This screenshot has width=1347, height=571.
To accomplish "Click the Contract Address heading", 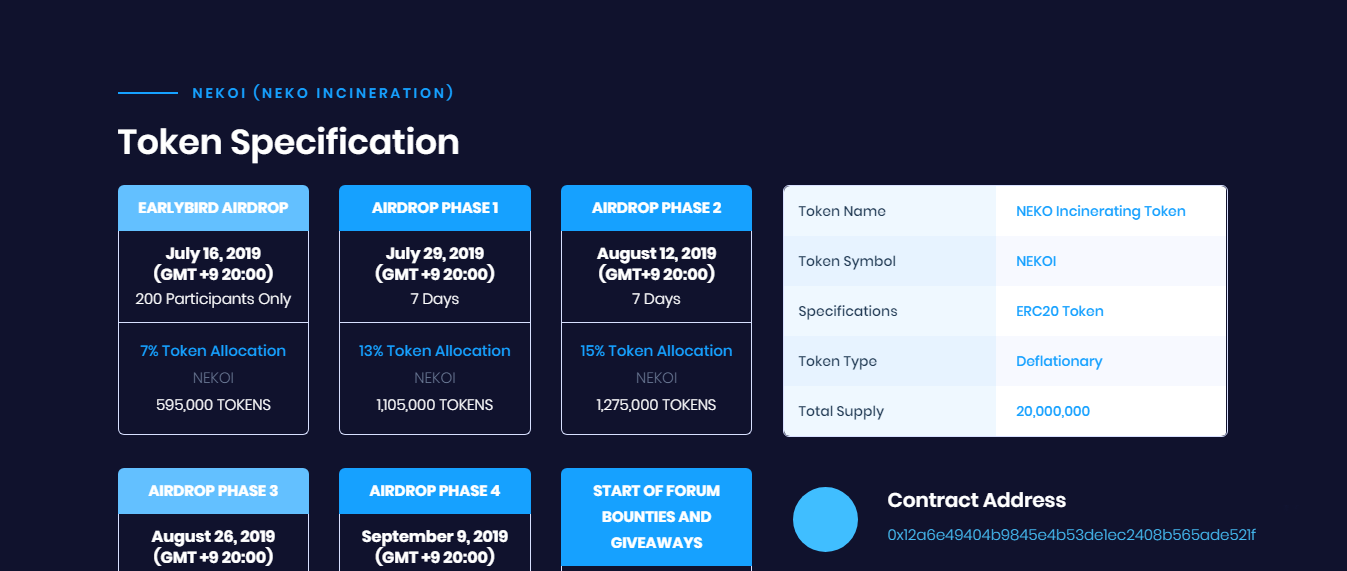I will coord(977,500).
